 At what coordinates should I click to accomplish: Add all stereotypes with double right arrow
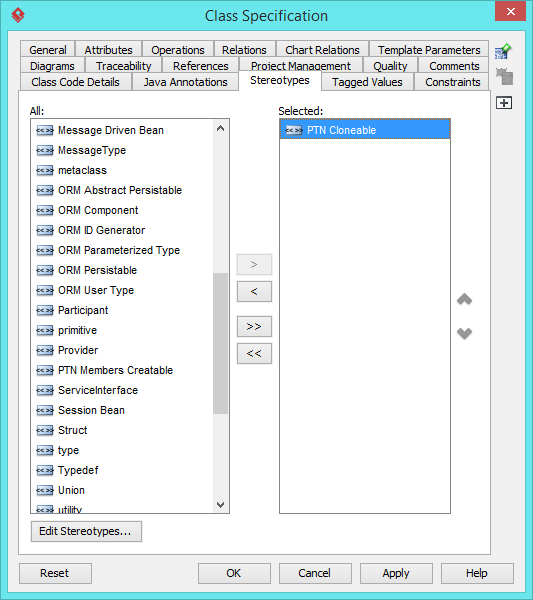tap(254, 326)
